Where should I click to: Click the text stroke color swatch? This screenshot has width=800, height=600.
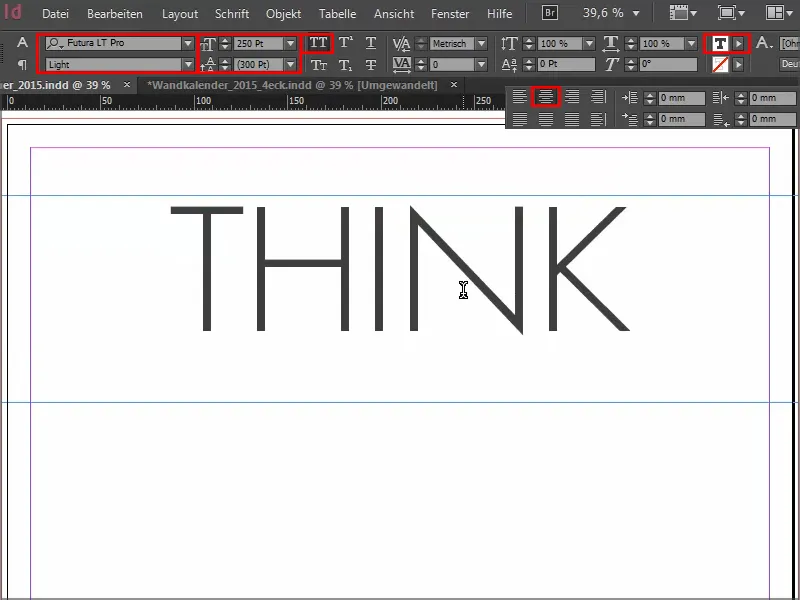pyautogui.click(x=720, y=65)
